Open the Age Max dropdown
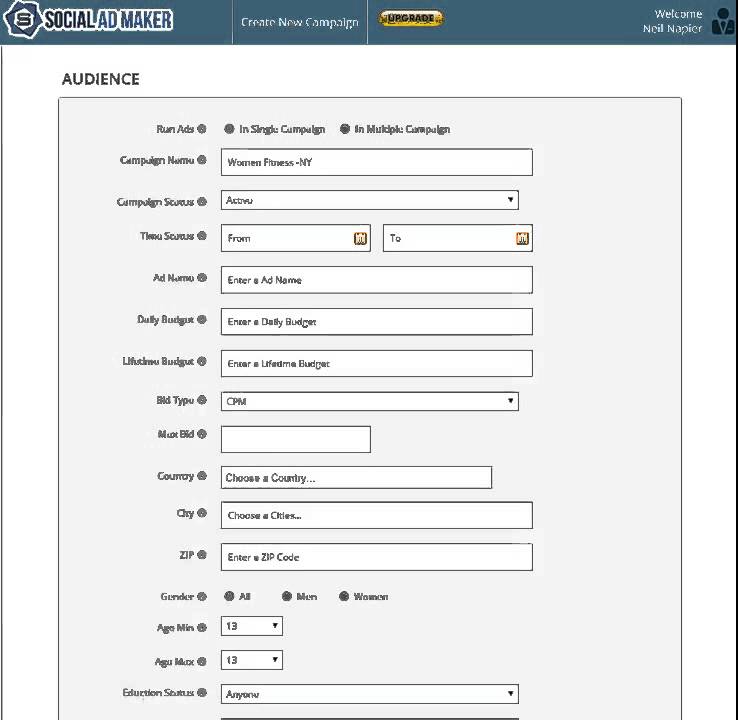738x720 pixels. (x=252, y=660)
